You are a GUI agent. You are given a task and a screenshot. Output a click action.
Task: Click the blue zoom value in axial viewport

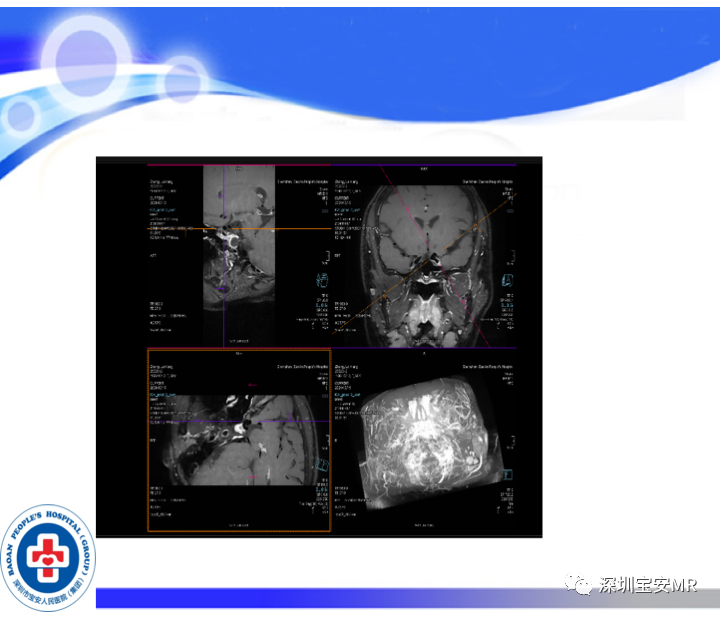322,489
